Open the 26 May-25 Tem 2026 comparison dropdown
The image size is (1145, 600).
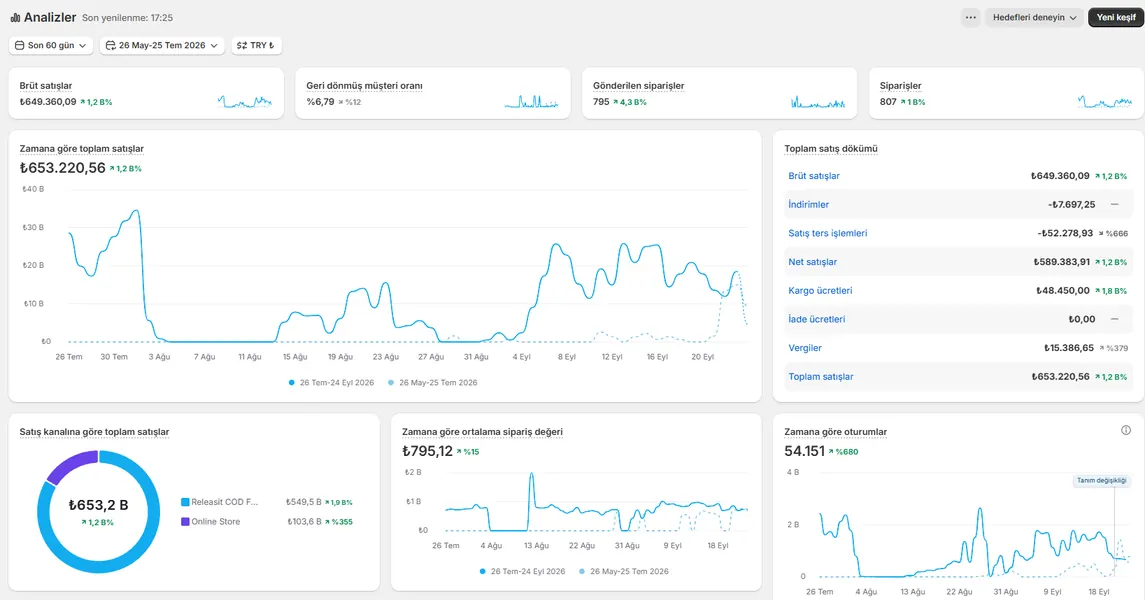click(162, 45)
